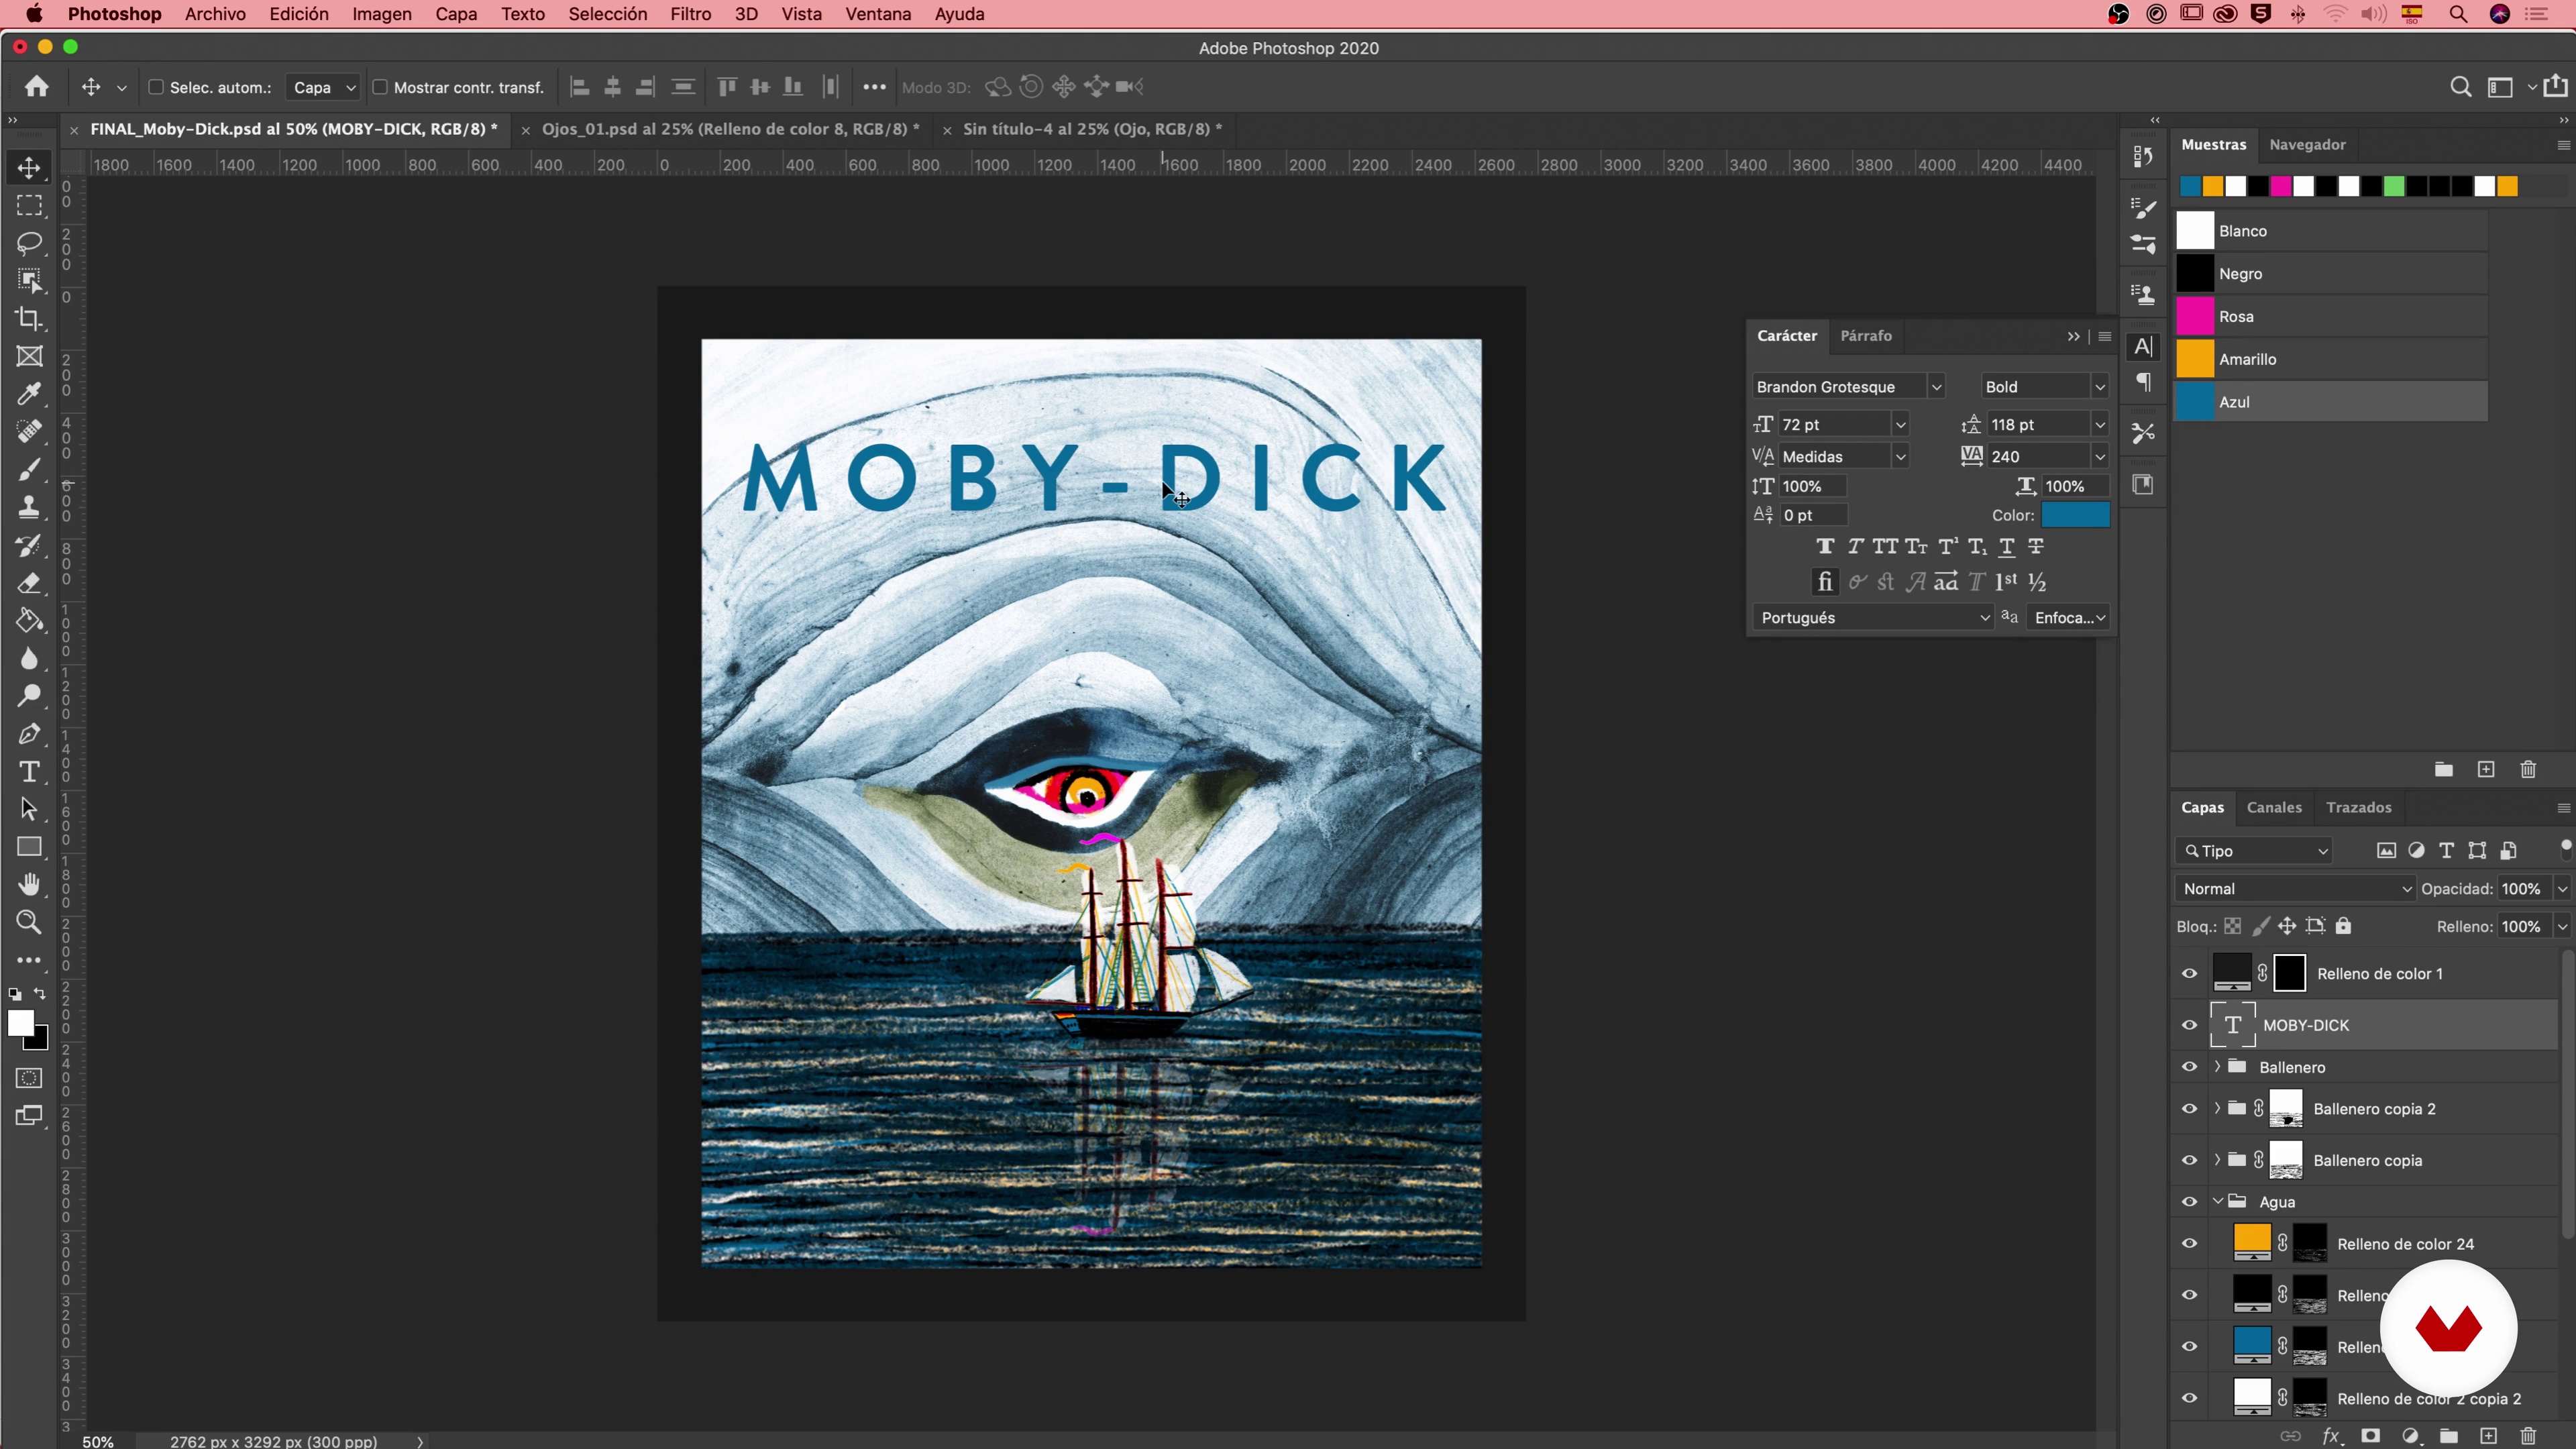The height and width of the screenshot is (1449, 2576).
Task: Select the Crop tool
Action: click(29, 319)
